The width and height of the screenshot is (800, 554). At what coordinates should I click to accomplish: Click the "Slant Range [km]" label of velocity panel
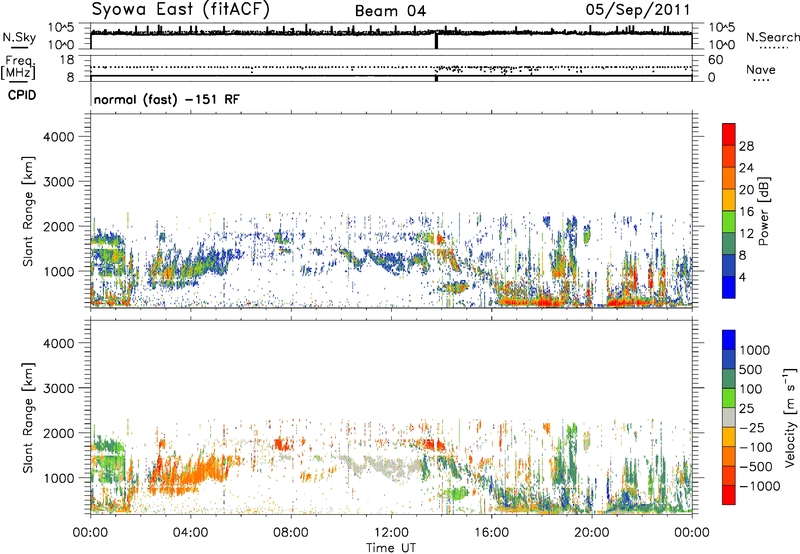pyautogui.click(x=28, y=418)
